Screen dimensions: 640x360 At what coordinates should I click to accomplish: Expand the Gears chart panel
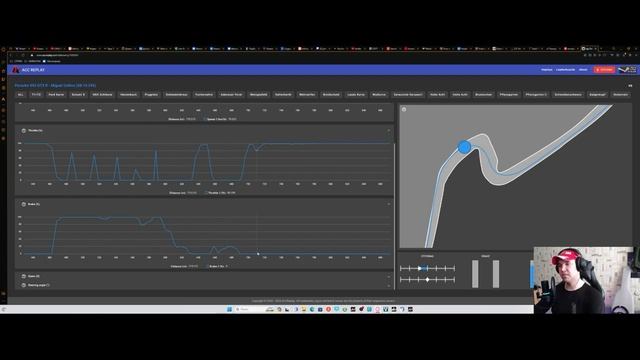[389, 276]
